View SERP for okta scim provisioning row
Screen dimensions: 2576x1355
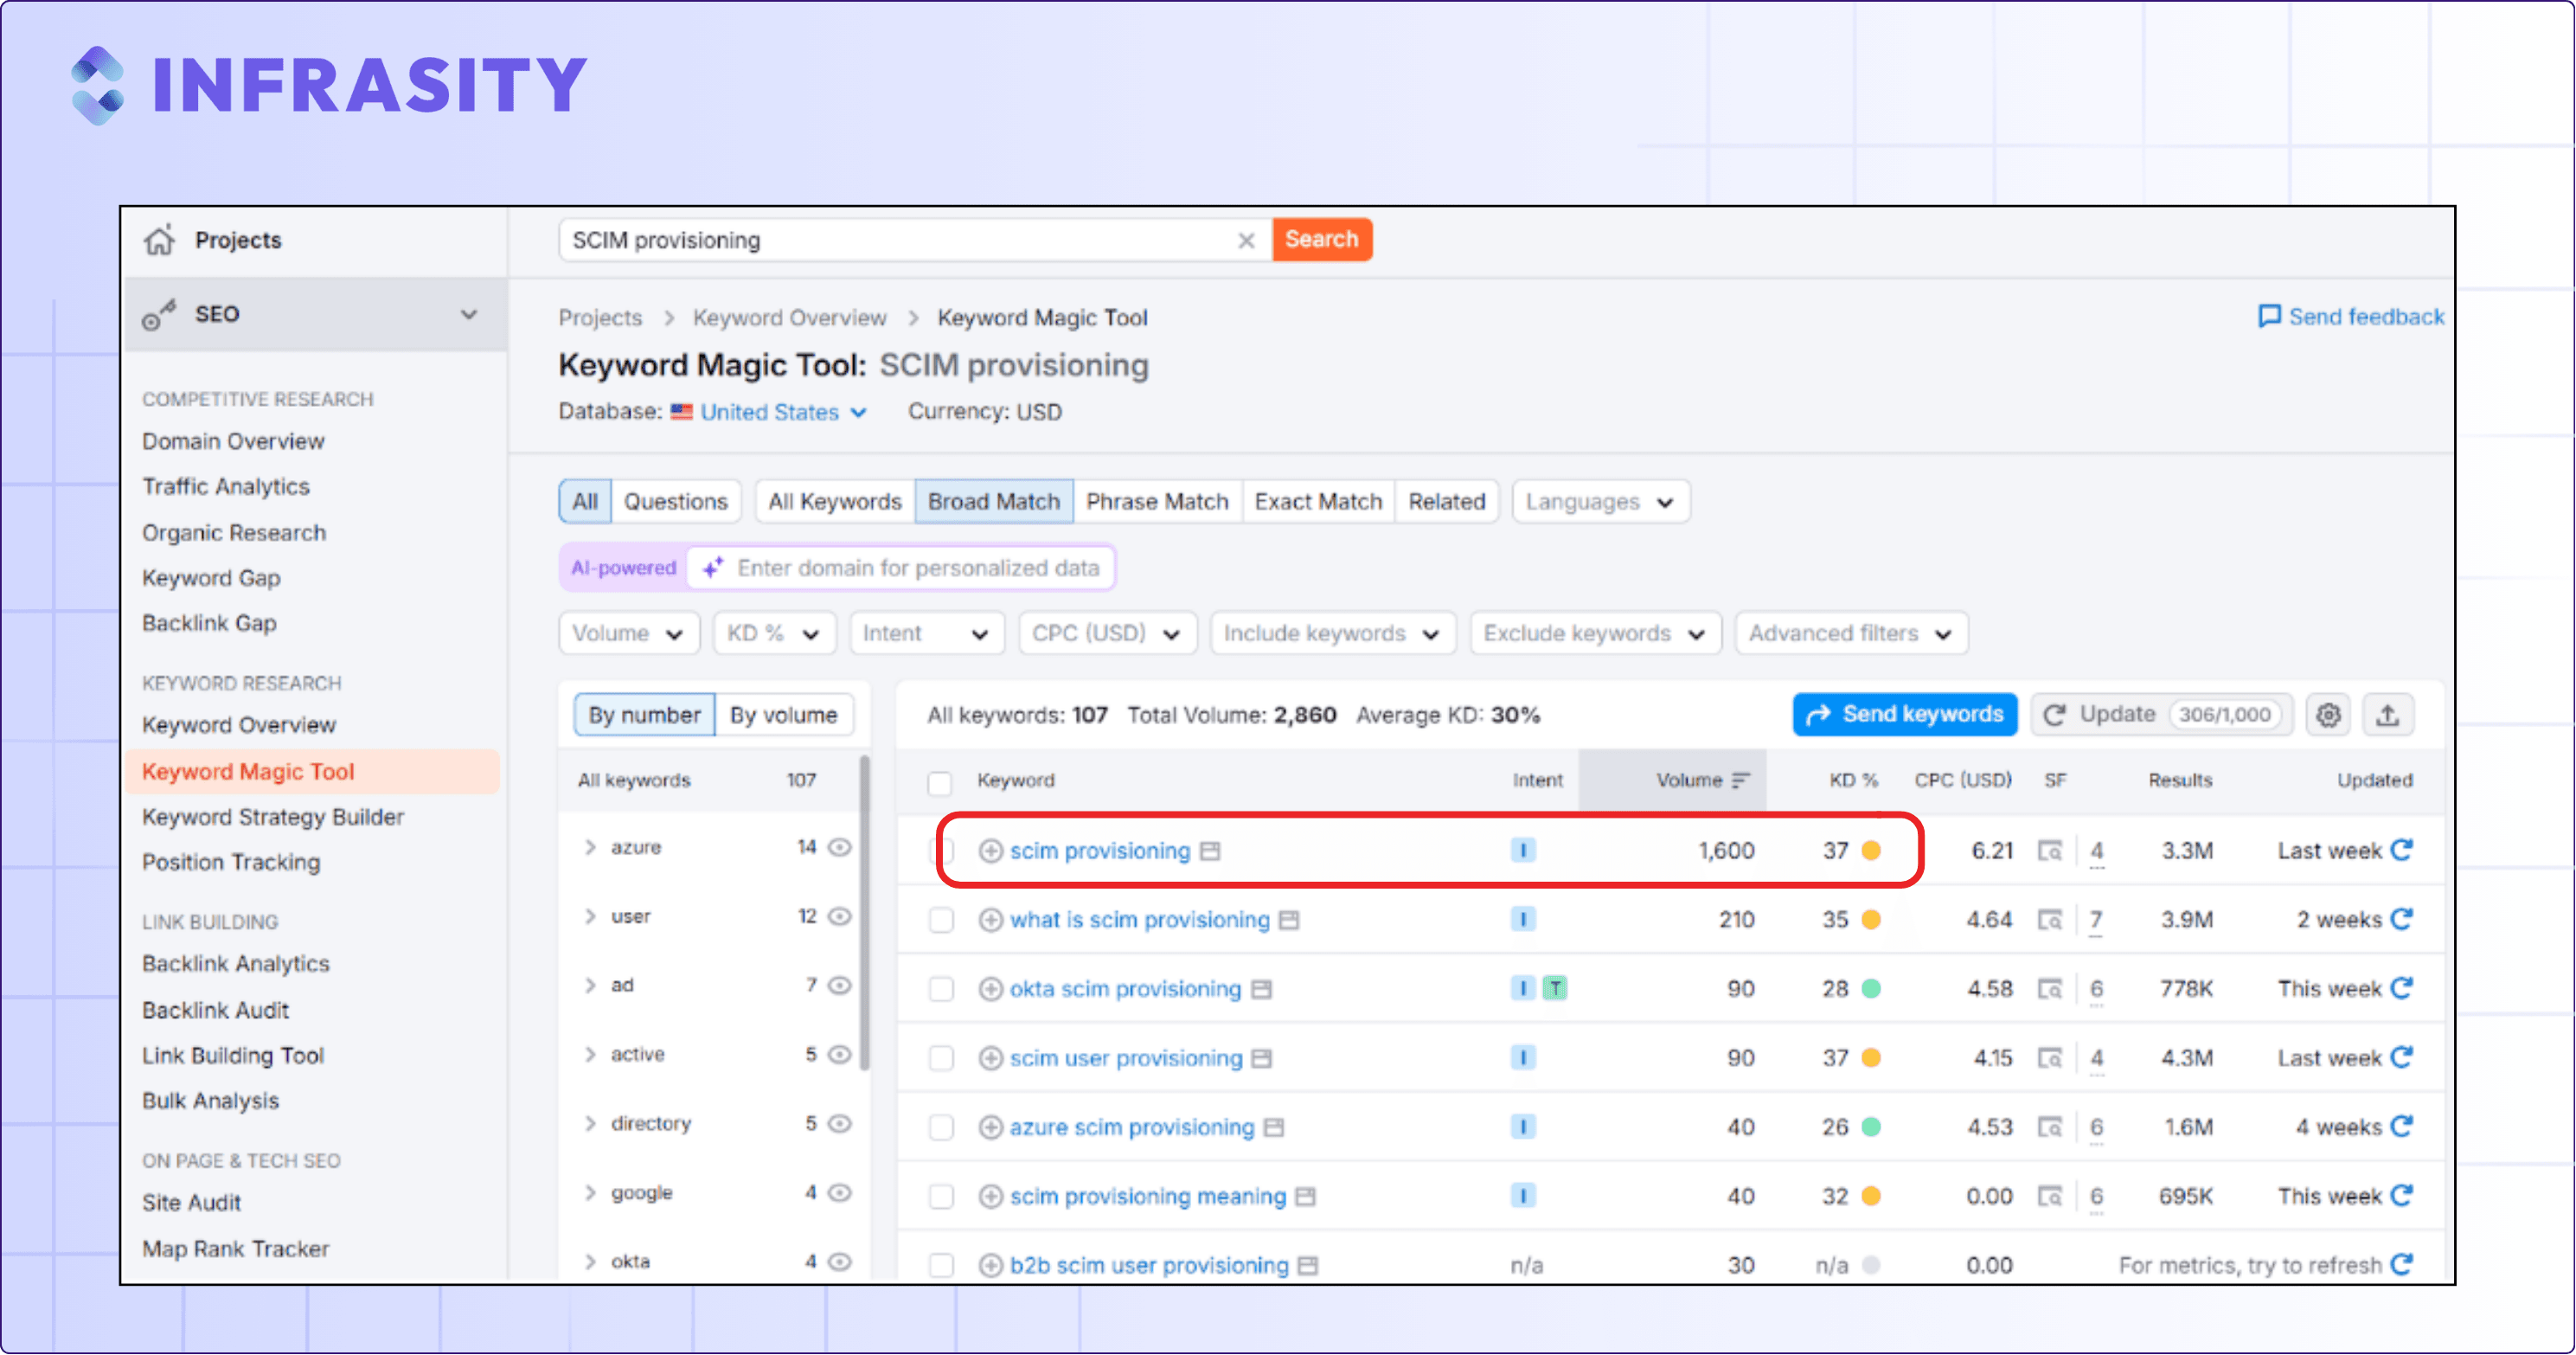[x=2050, y=989]
